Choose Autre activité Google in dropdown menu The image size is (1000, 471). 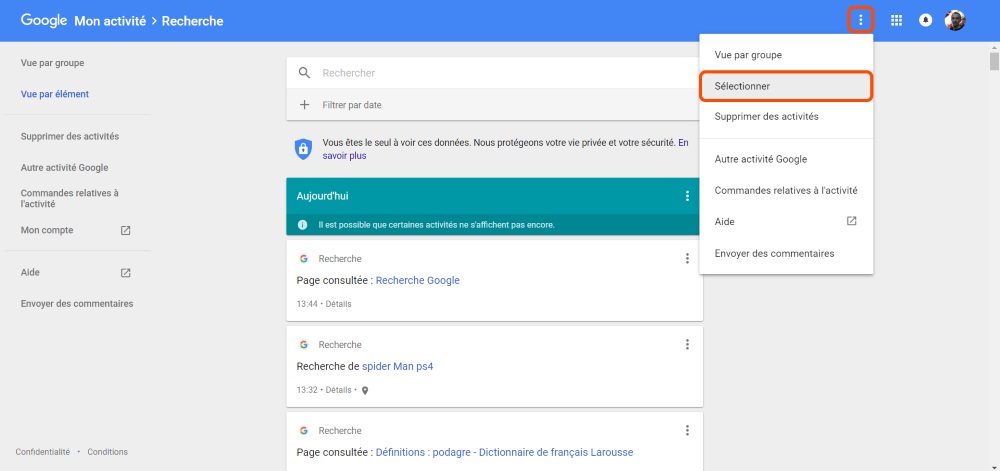786,159
